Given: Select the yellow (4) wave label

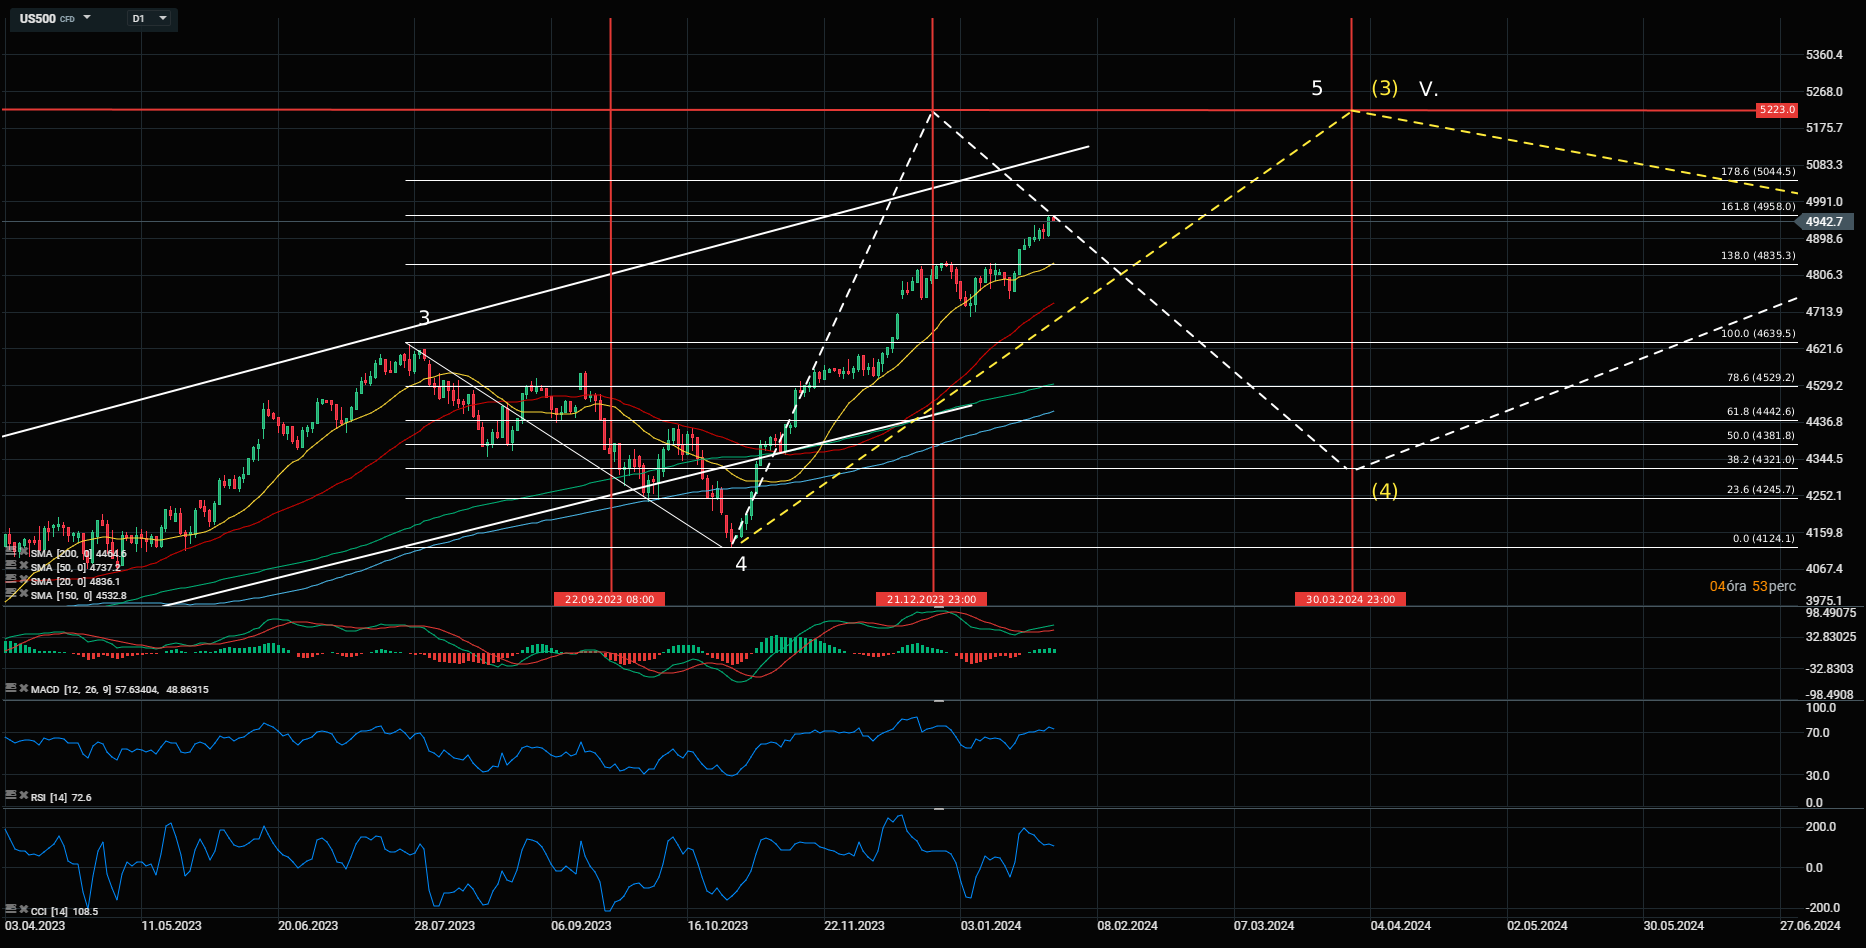Looking at the screenshot, I should 1385,491.
